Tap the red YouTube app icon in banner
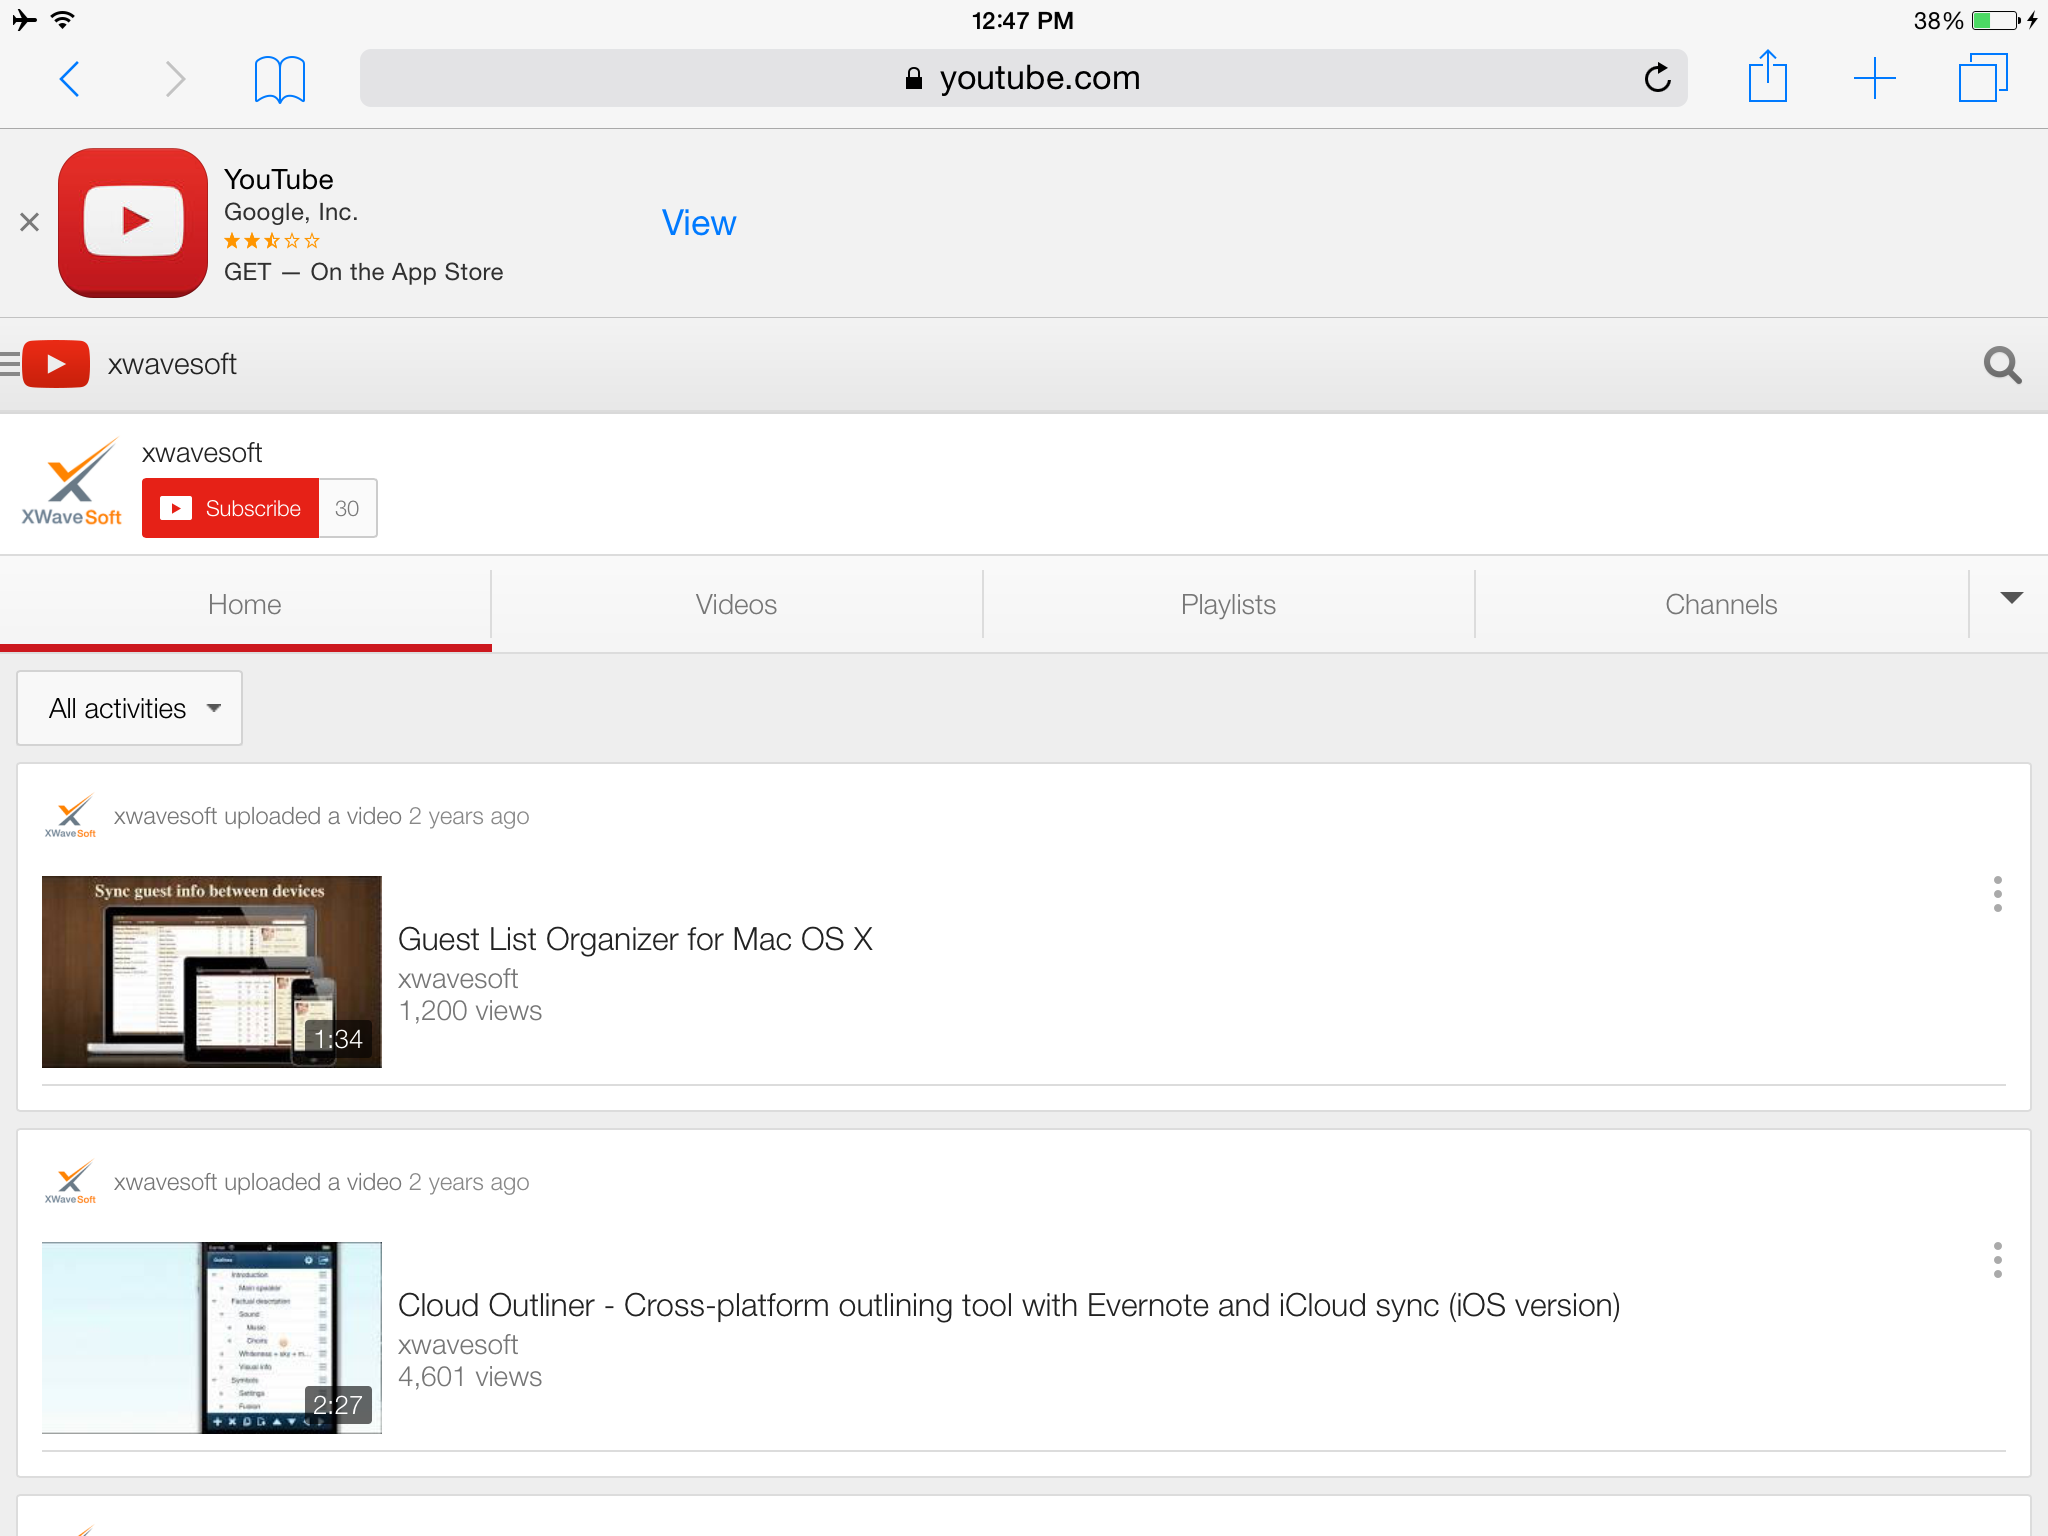This screenshot has height=1536, width=2048. tap(133, 222)
